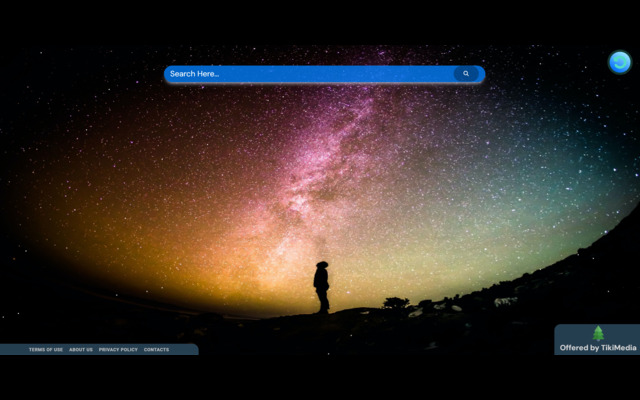Click the Offered by TikiMedia text
This screenshot has width=640, height=400.
[598, 348]
